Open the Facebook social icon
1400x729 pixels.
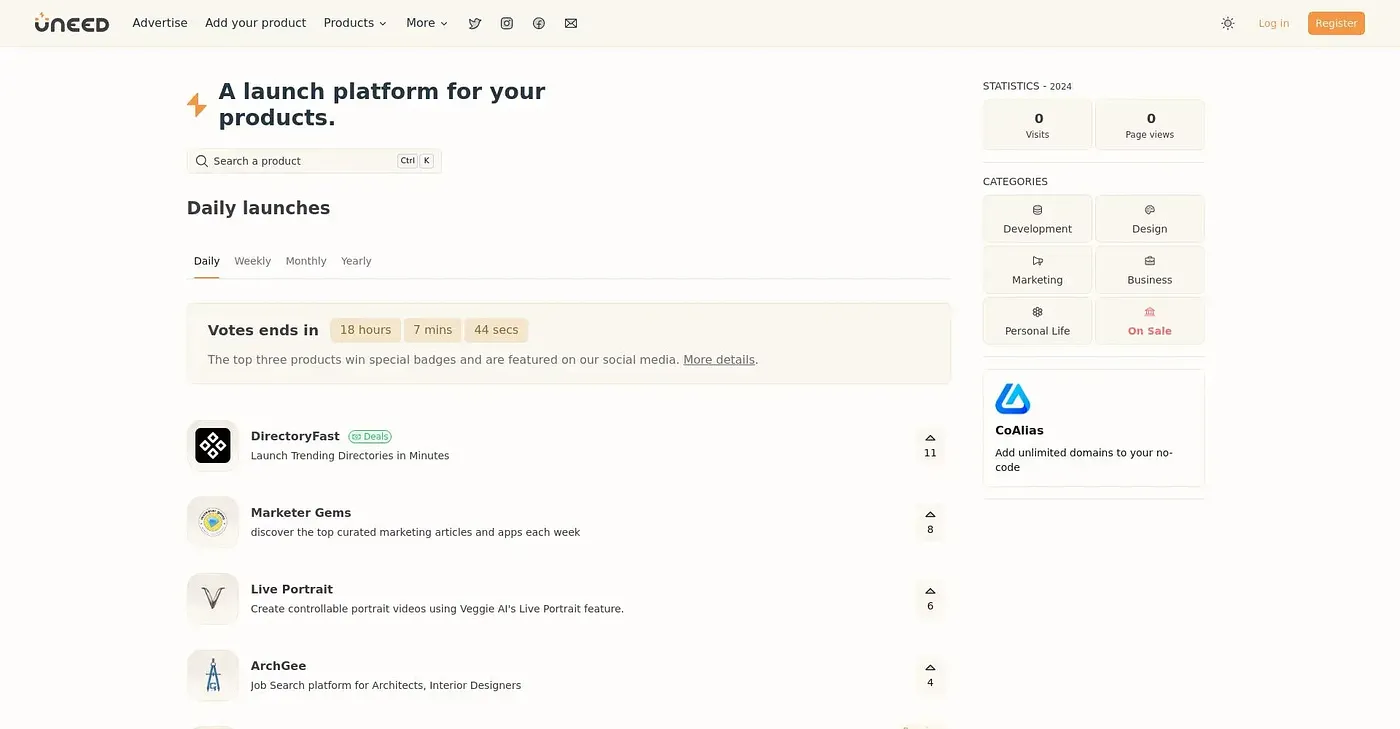click(x=539, y=23)
